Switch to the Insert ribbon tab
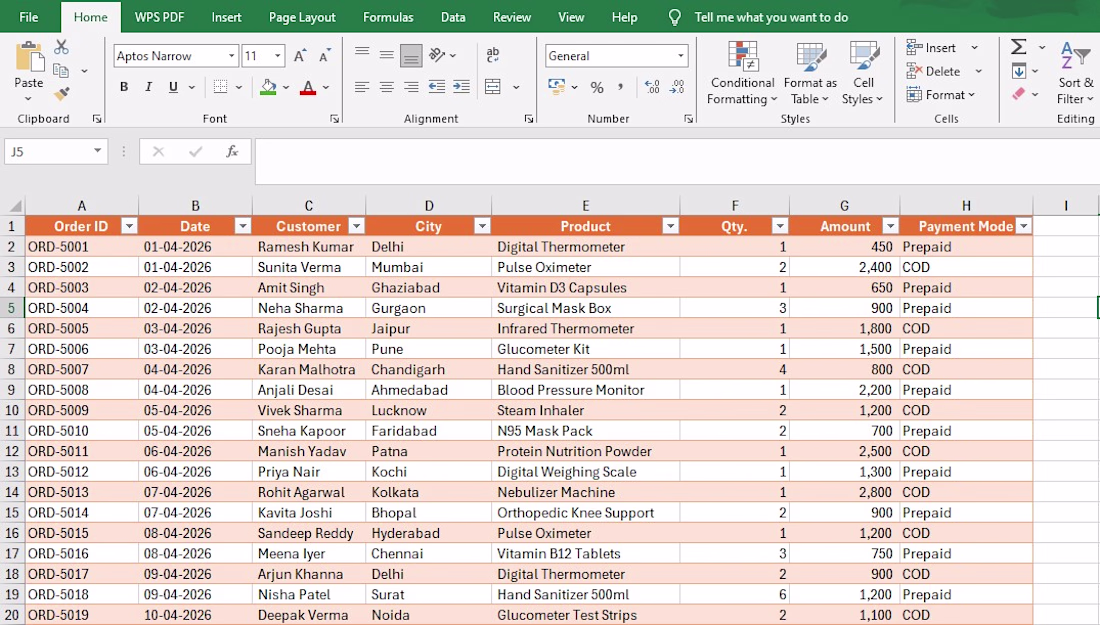The height and width of the screenshot is (625, 1100). (x=227, y=17)
